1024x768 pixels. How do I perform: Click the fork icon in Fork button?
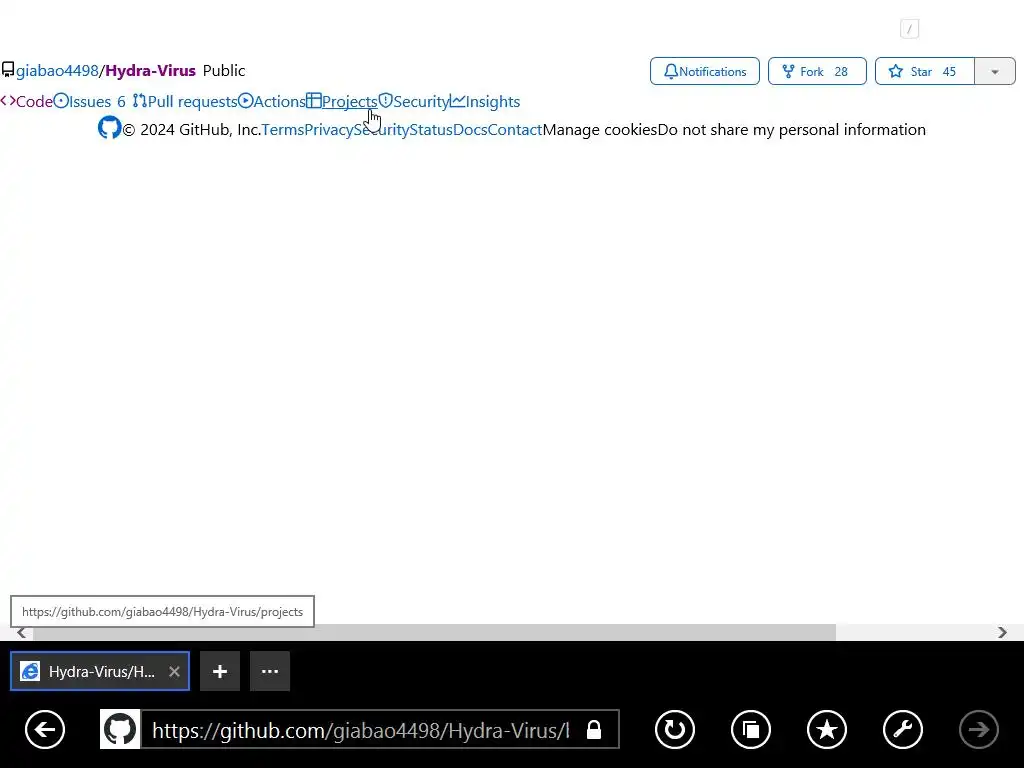click(788, 71)
